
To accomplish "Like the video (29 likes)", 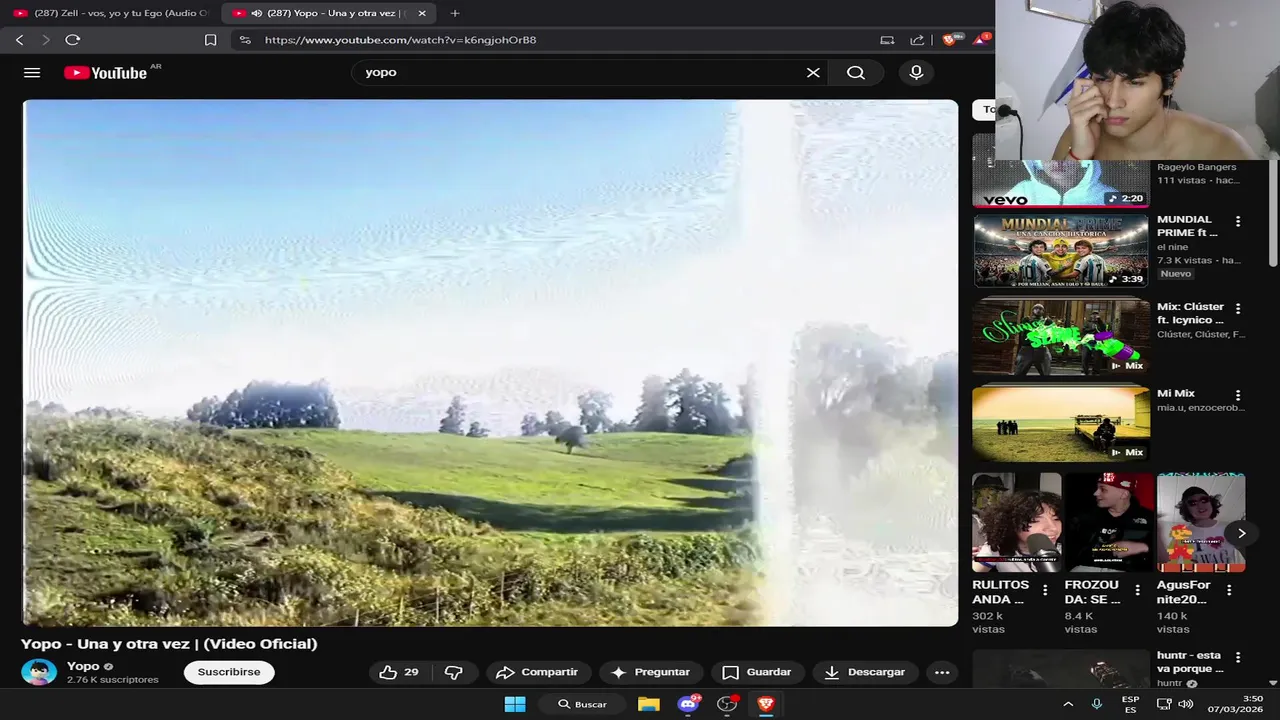I will pos(399,672).
